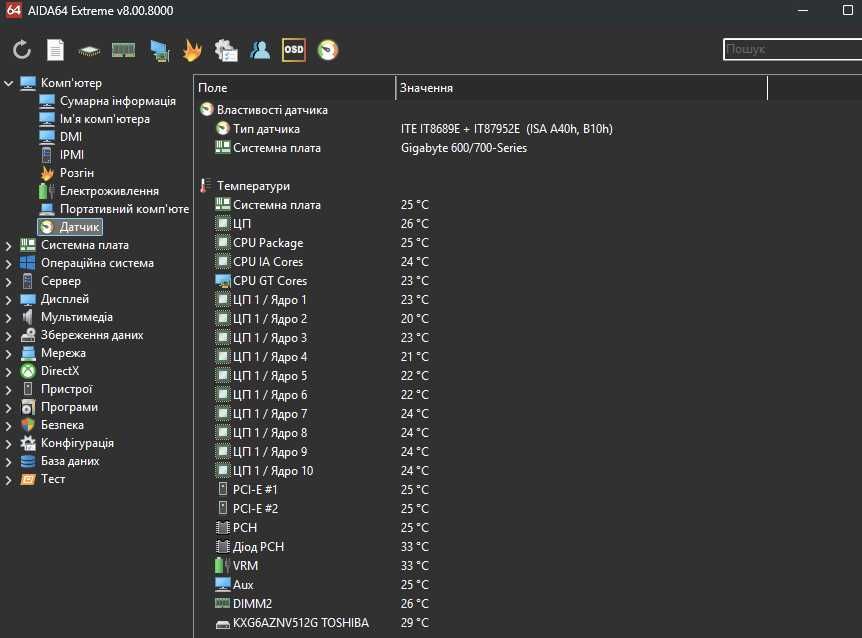Click the Електроживлення battery icon
Image resolution: width=862 pixels, height=638 pixels.
tap(47, 191)
